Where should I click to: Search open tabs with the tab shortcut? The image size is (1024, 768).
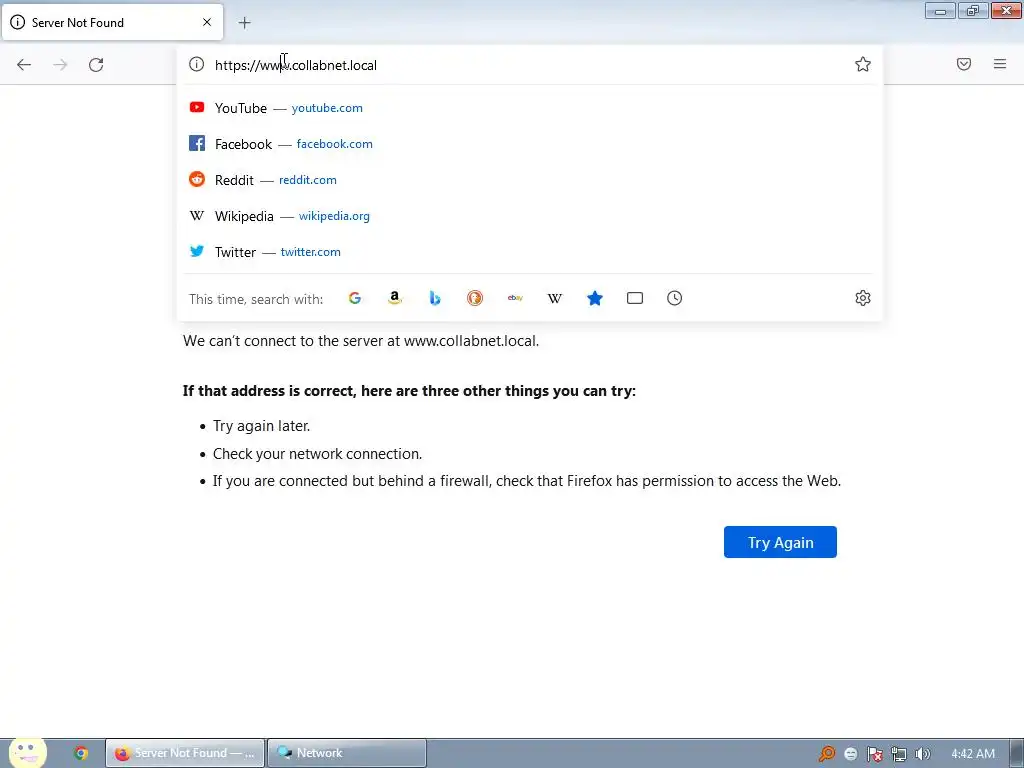click(635, 298)
